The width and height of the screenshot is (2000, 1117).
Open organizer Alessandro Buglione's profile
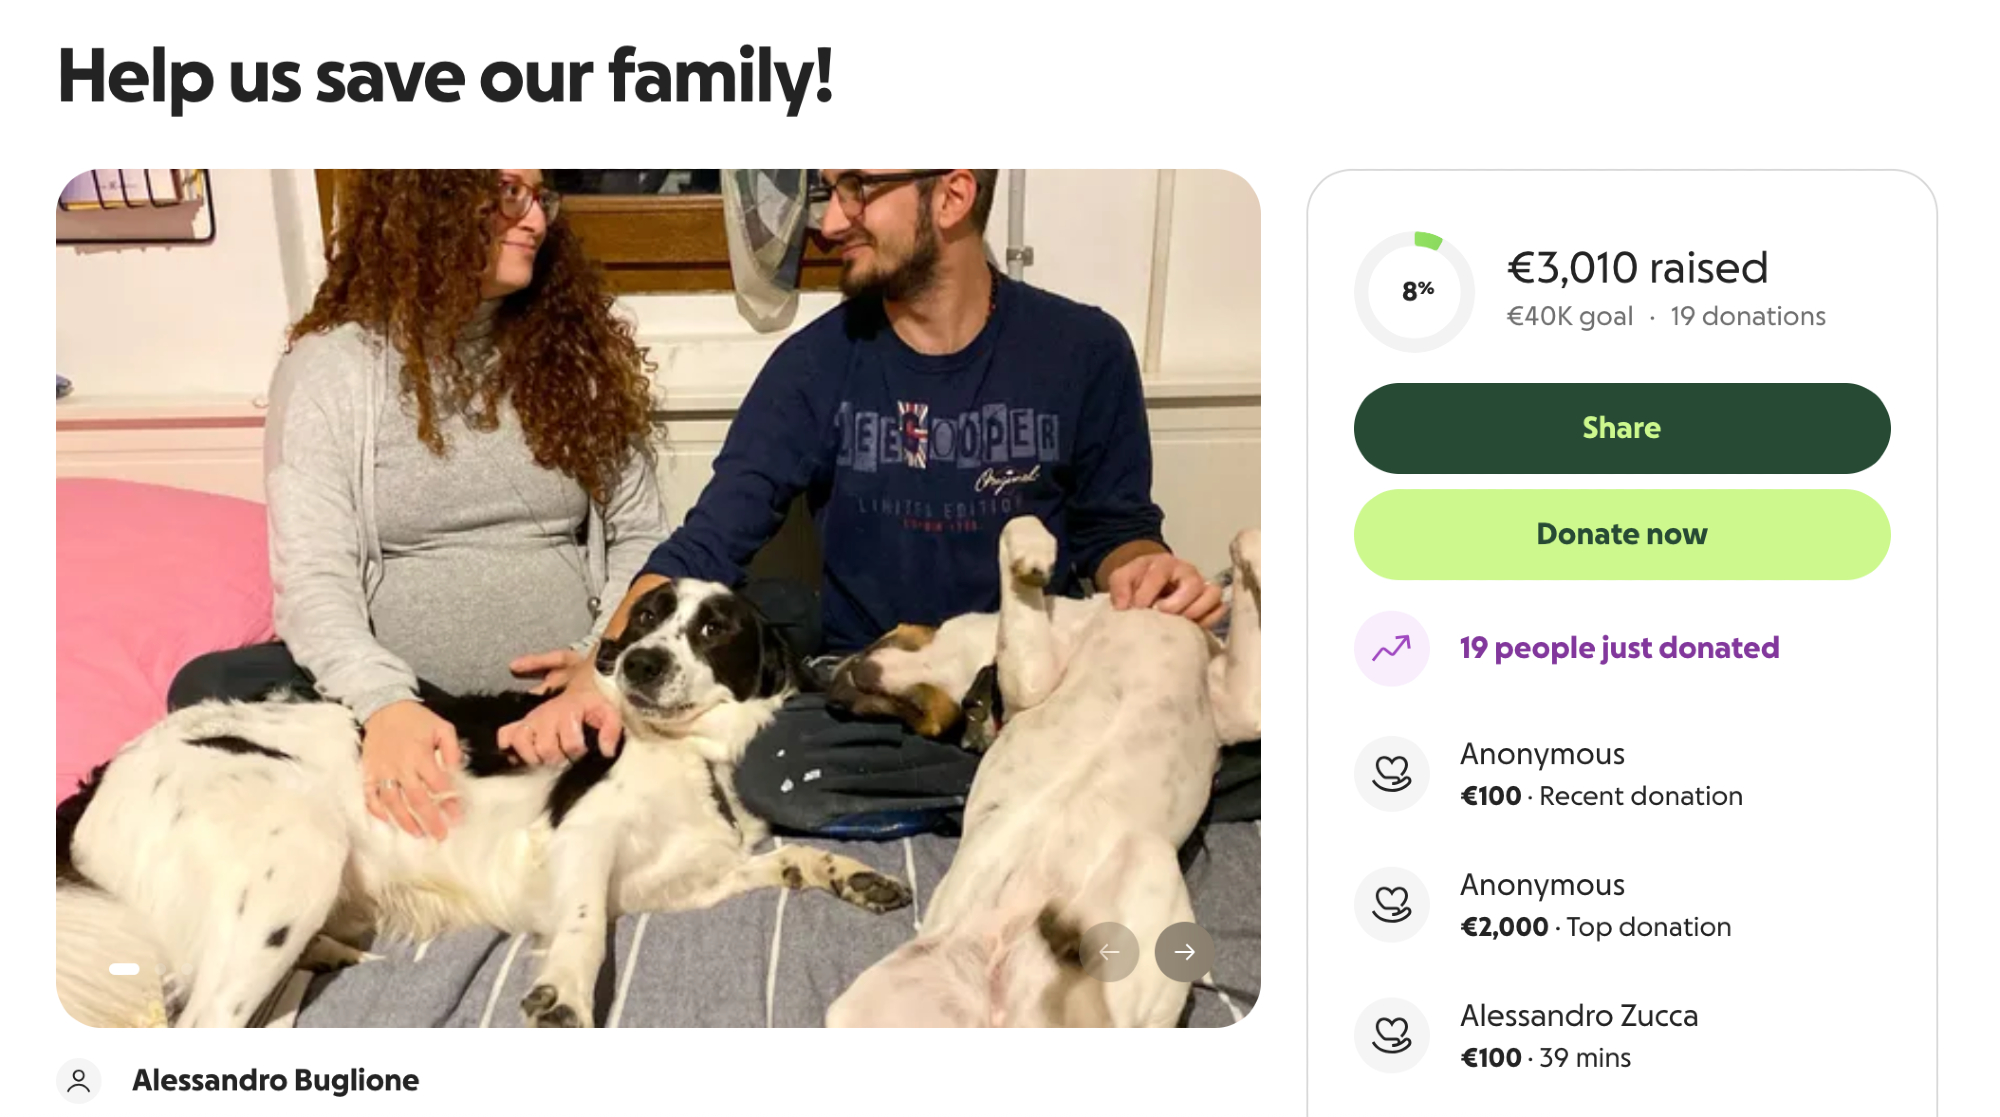[x=275, y=1080]
